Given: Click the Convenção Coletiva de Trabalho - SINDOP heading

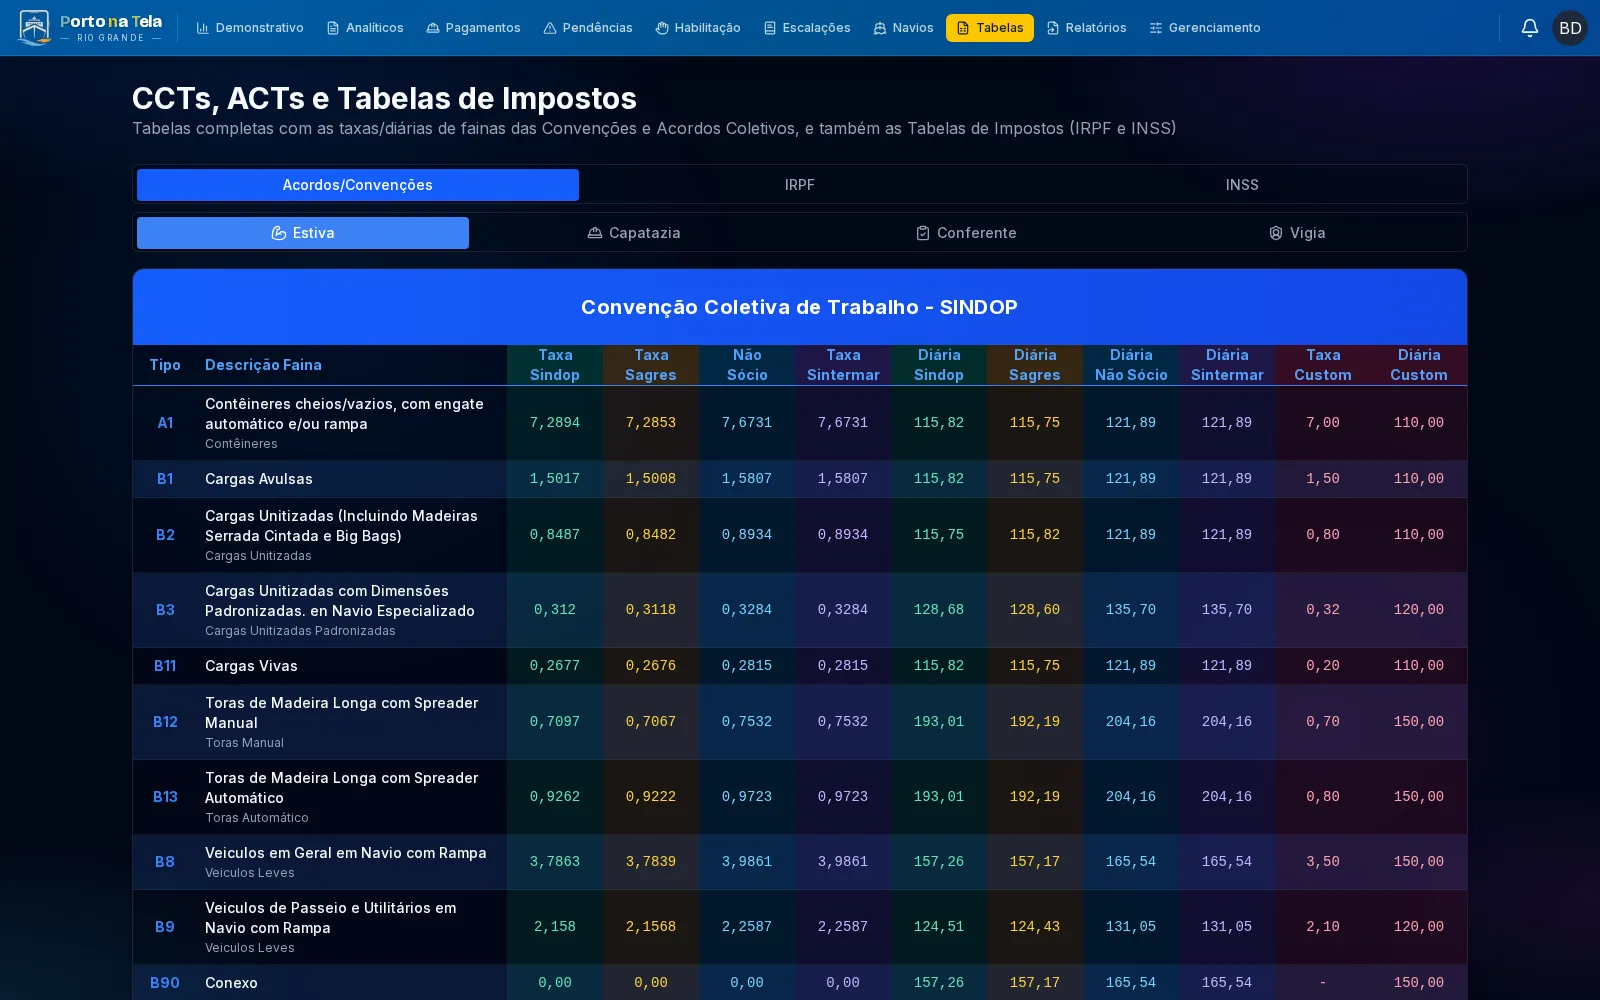Looking at the screenshot, I should coord(800,307).
